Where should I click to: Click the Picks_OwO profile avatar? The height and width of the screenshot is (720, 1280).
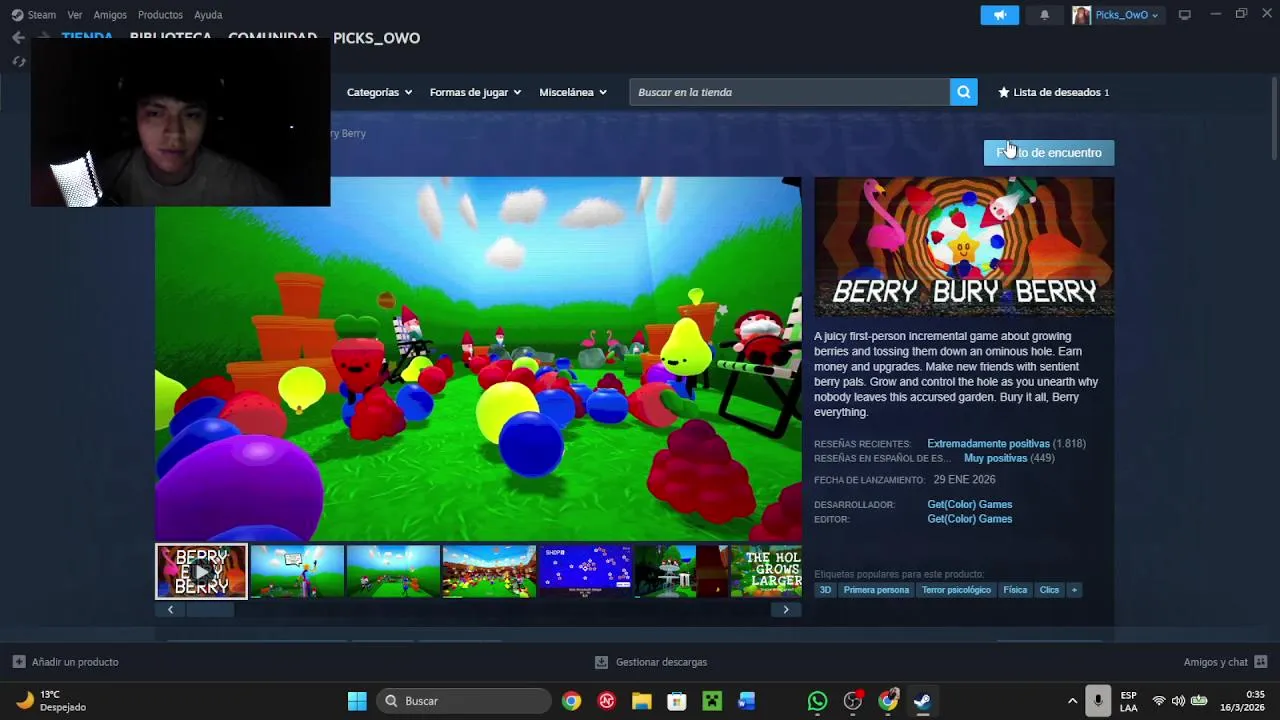[x=1081, y=15]
